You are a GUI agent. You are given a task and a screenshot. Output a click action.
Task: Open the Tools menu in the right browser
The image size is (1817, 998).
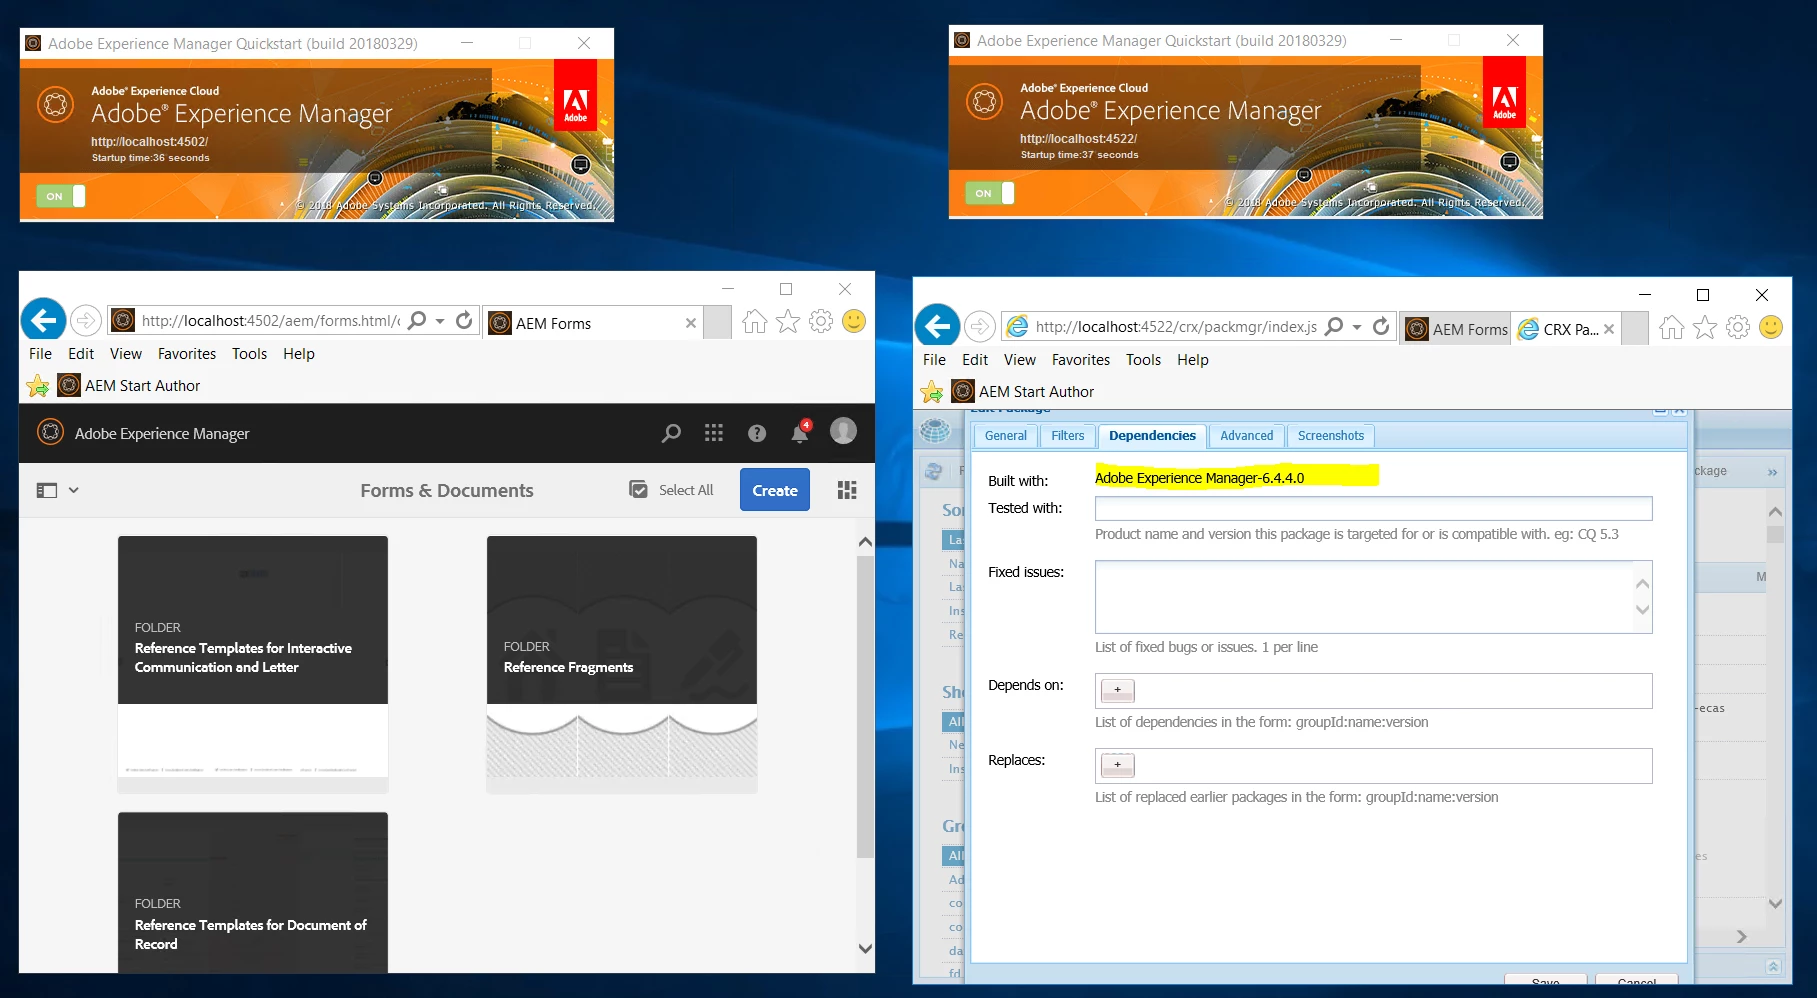[1143, 360]
